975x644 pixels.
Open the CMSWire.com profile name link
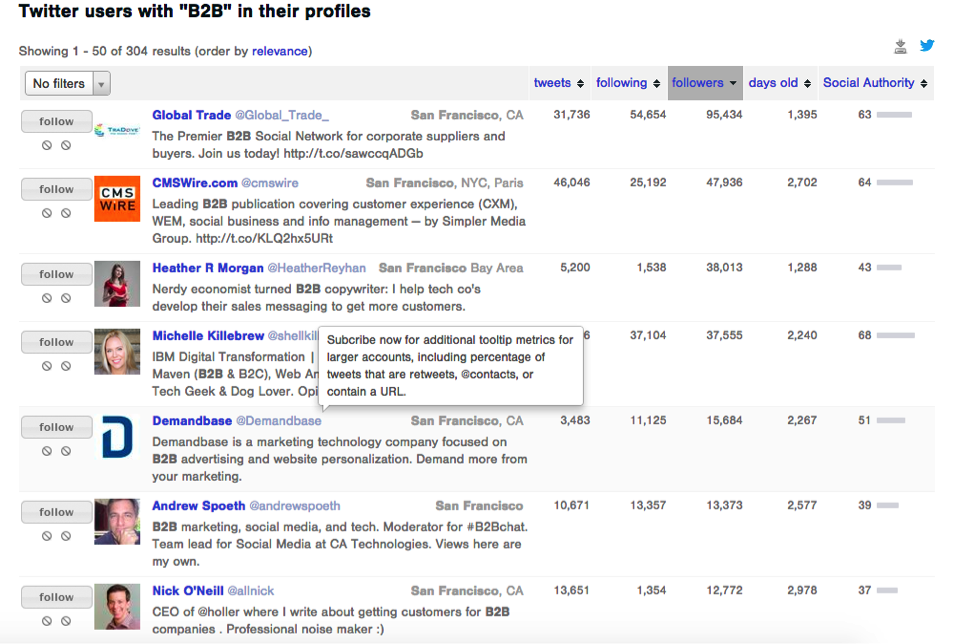(x=195, y=183)
